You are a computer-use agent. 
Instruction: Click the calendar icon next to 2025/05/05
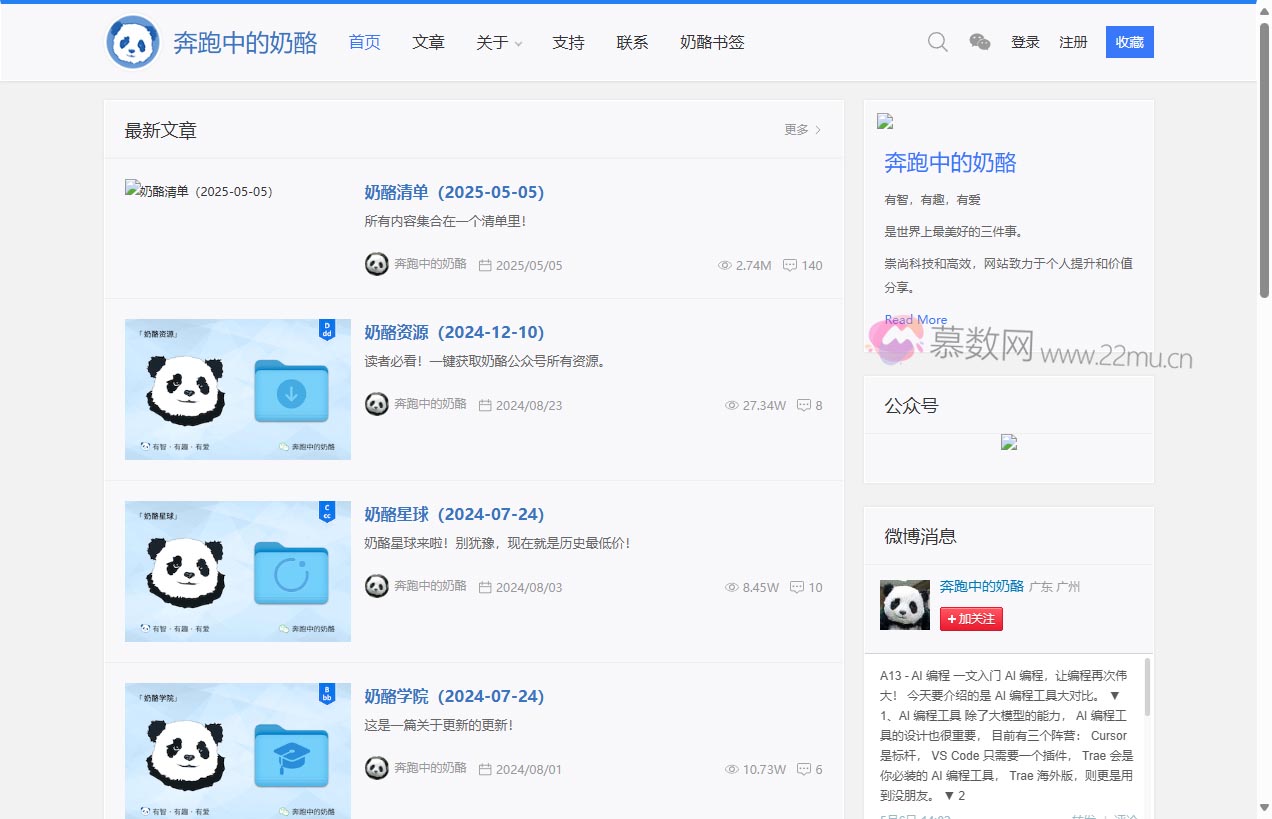coord(485,265)
